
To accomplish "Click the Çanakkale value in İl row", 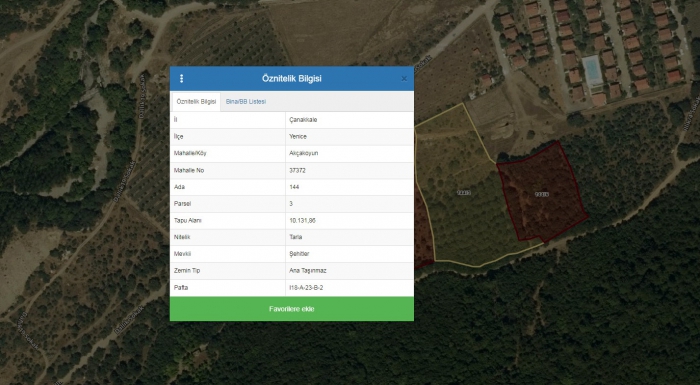I will point(303,120).
